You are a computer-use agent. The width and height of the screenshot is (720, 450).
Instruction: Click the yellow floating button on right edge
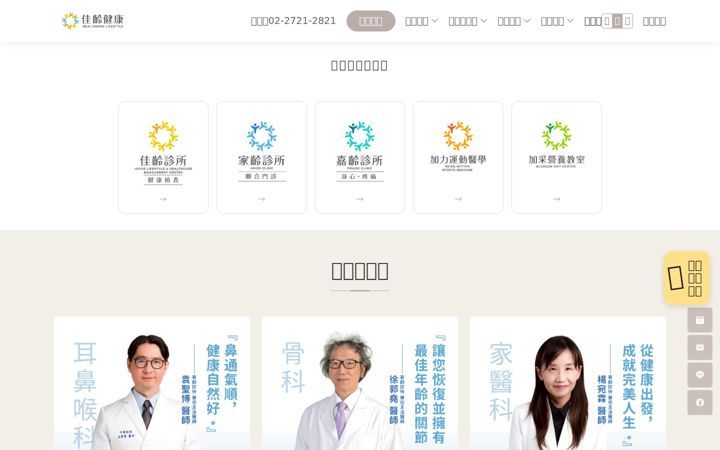tap(686, 278)
